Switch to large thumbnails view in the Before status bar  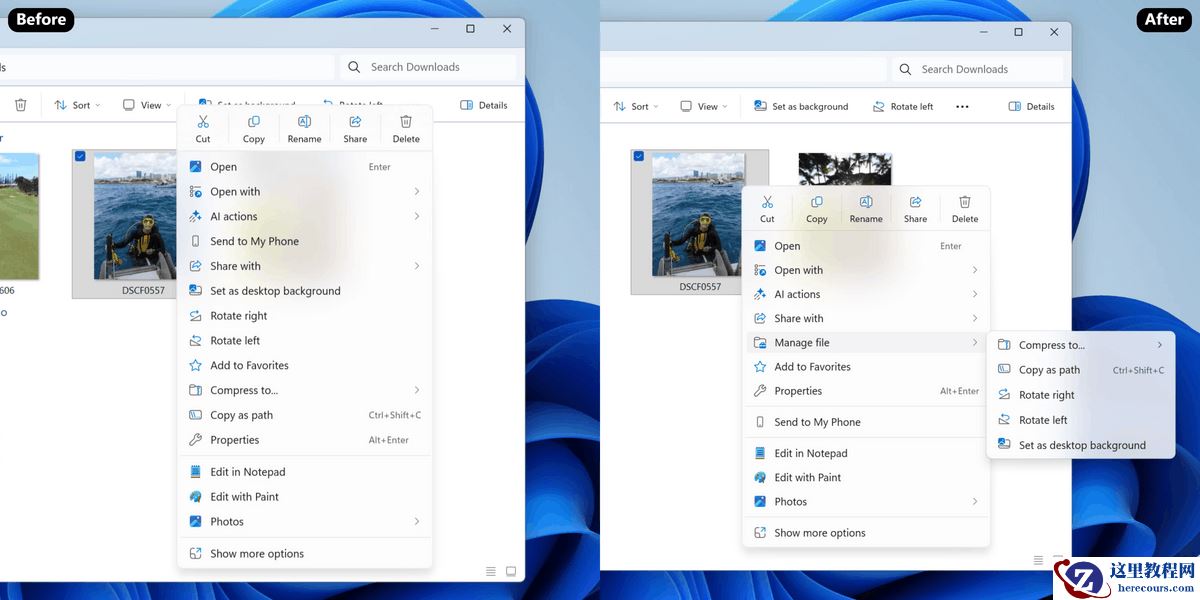coord(511,571)
